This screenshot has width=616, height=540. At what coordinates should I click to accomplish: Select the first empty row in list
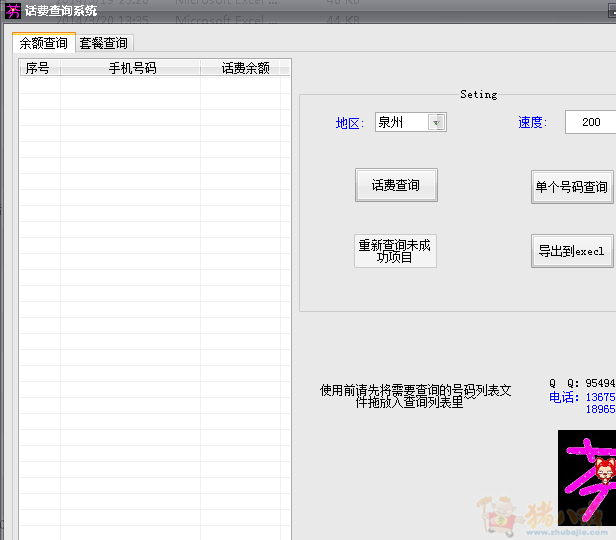[x=155, y=86]
